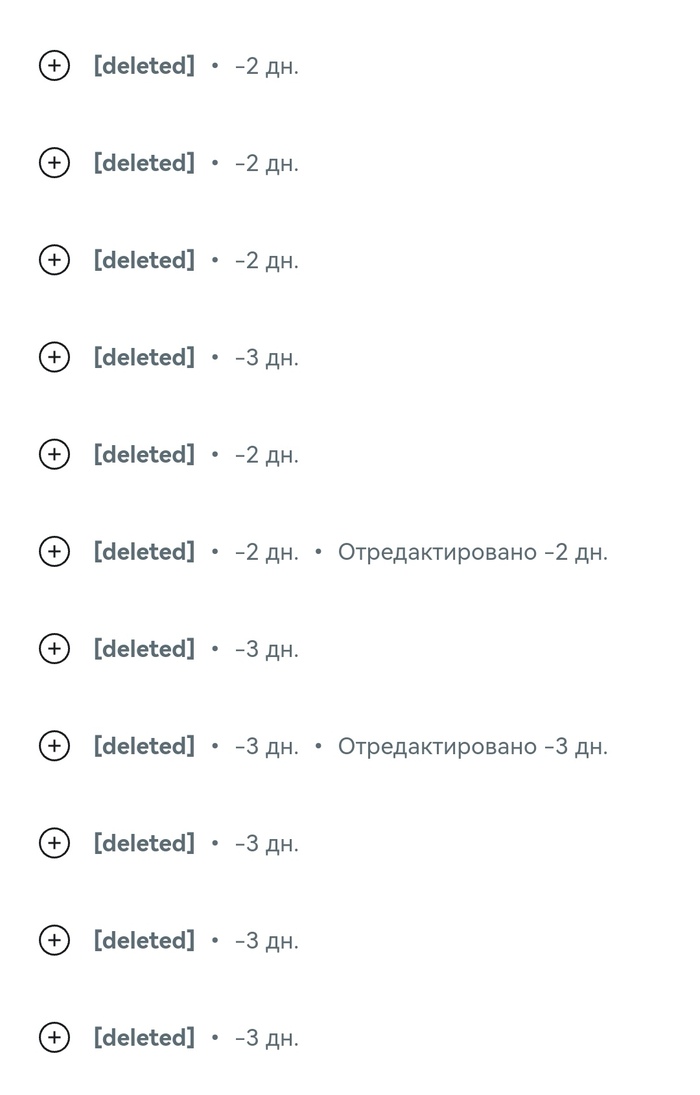
Task: Click [deleted] name beside Отредактировано 3 дн.
Action: click(144, 746)
